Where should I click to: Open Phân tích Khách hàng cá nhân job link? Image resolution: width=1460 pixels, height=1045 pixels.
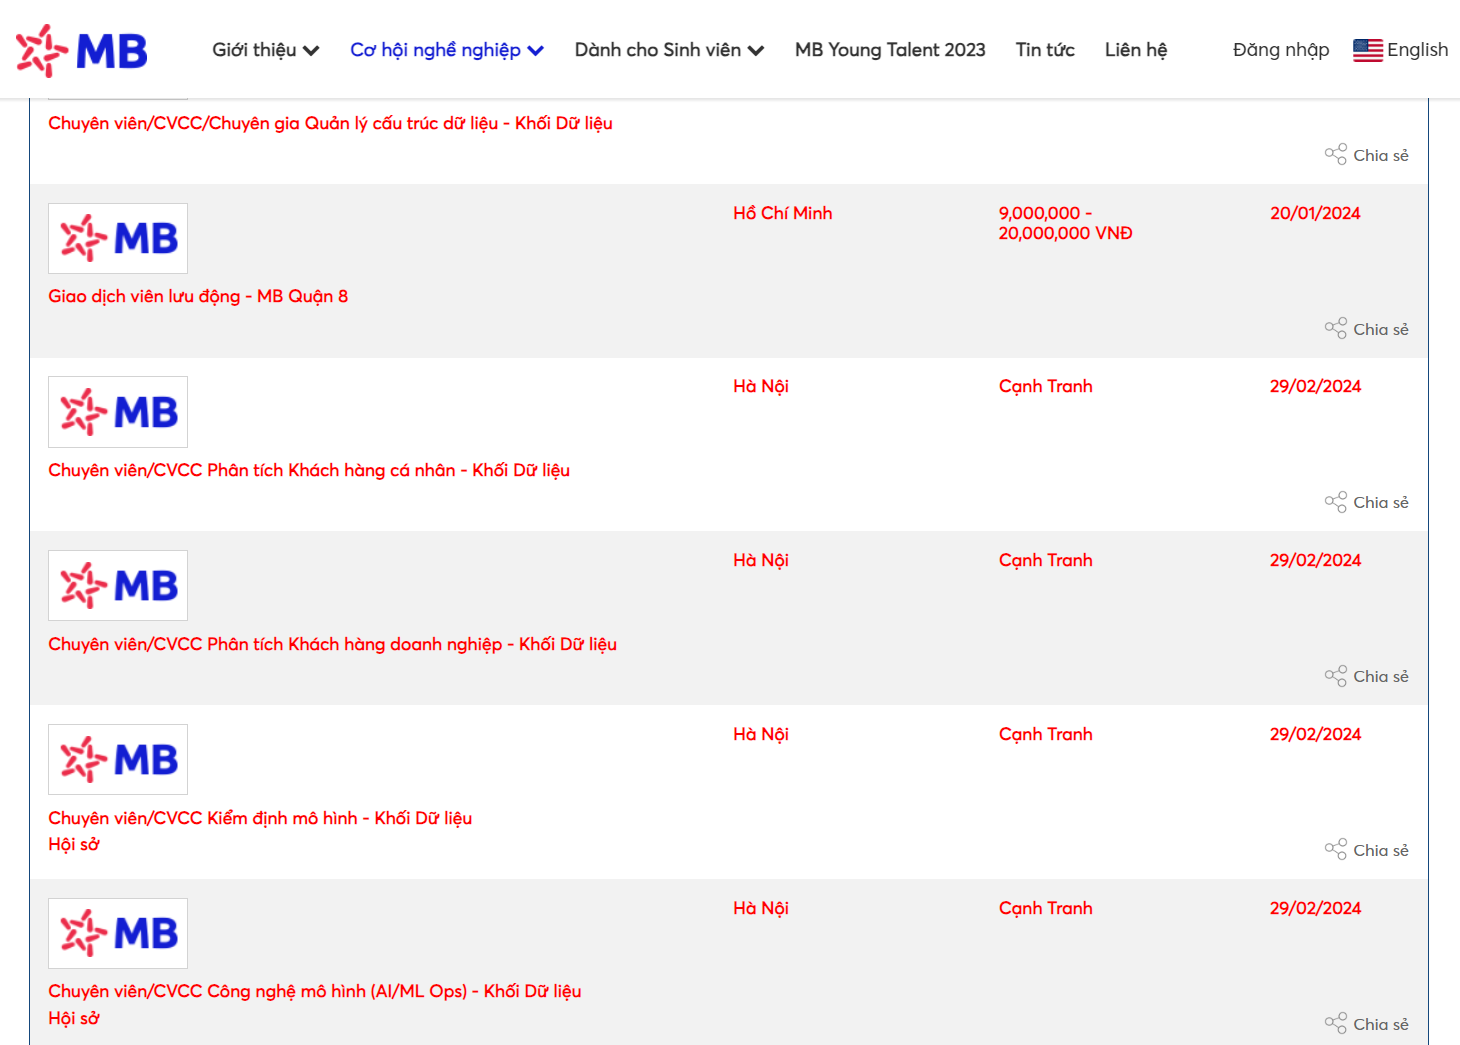pos(309,470)
